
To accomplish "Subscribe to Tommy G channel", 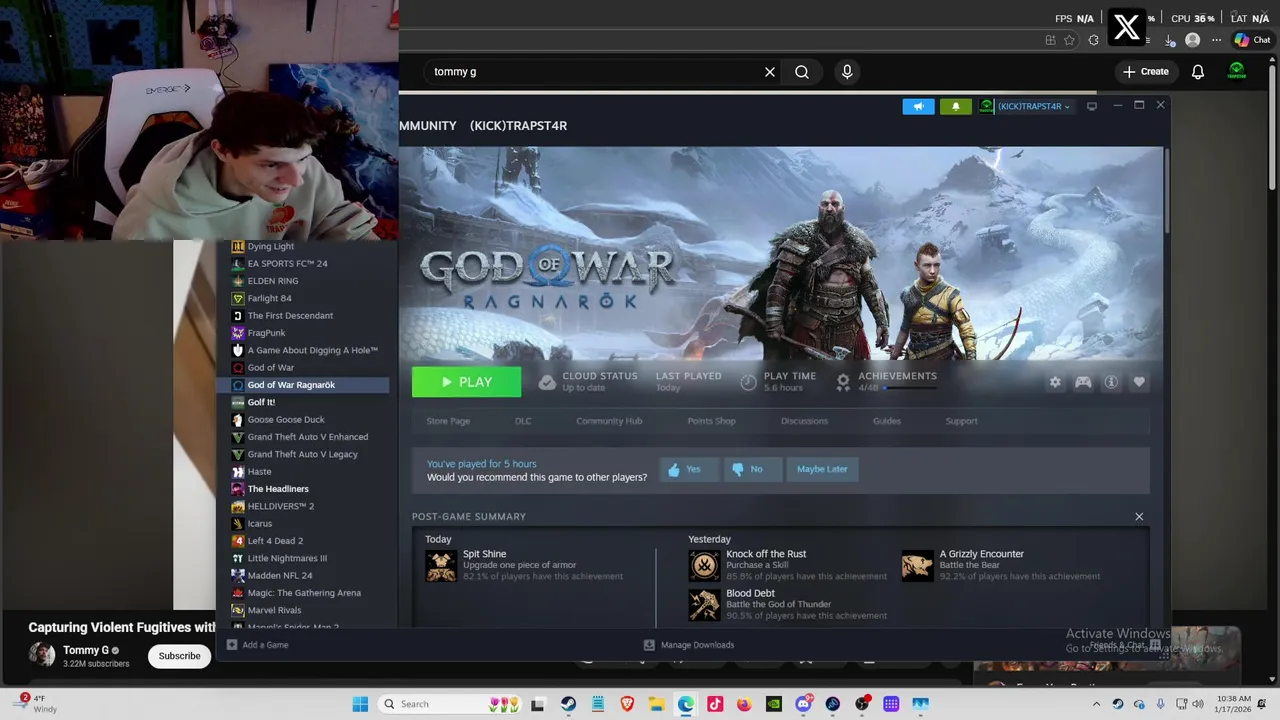I will tap(180, 656).
